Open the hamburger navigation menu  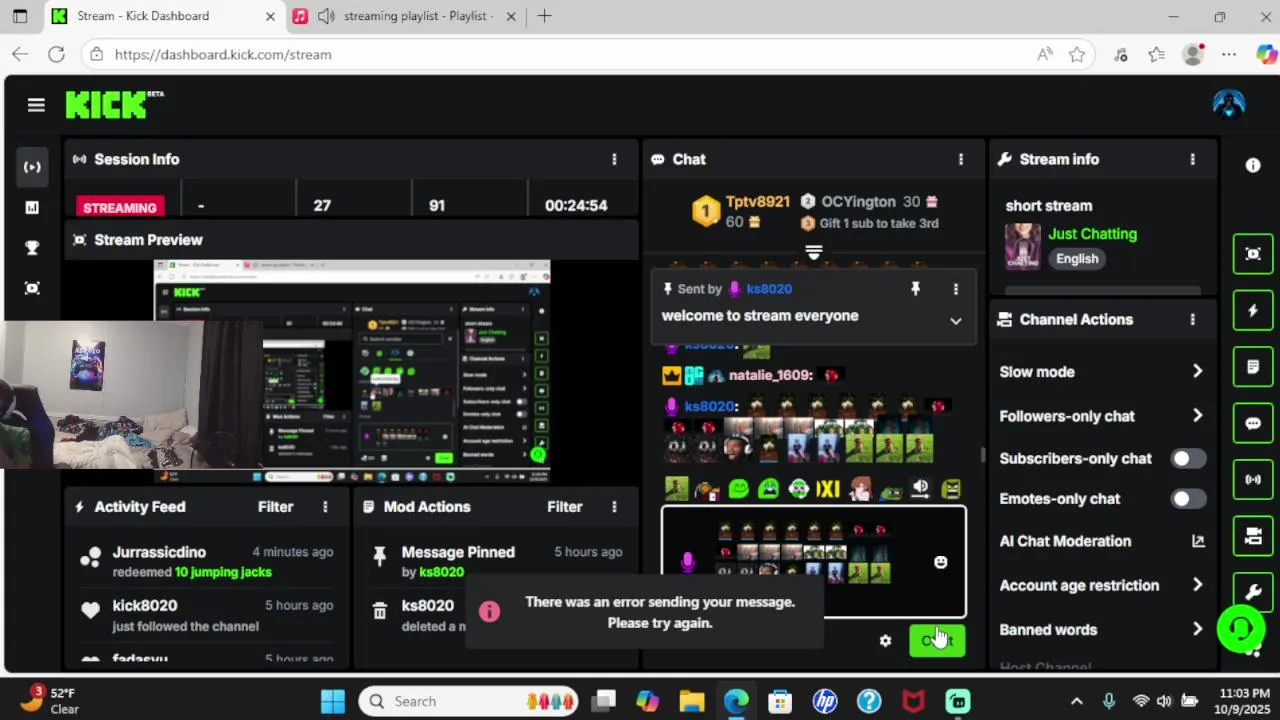(36, 105)
